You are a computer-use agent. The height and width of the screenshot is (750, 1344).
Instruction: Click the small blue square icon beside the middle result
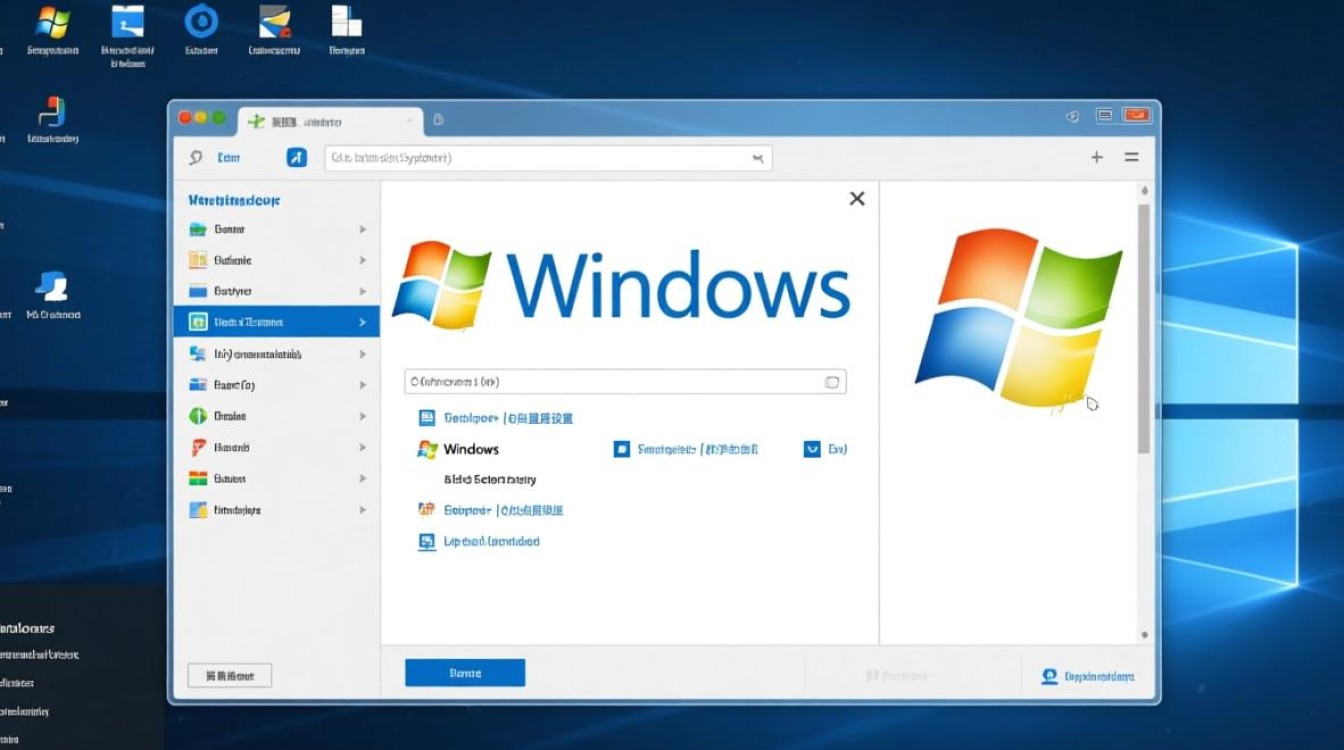(622, 448)
